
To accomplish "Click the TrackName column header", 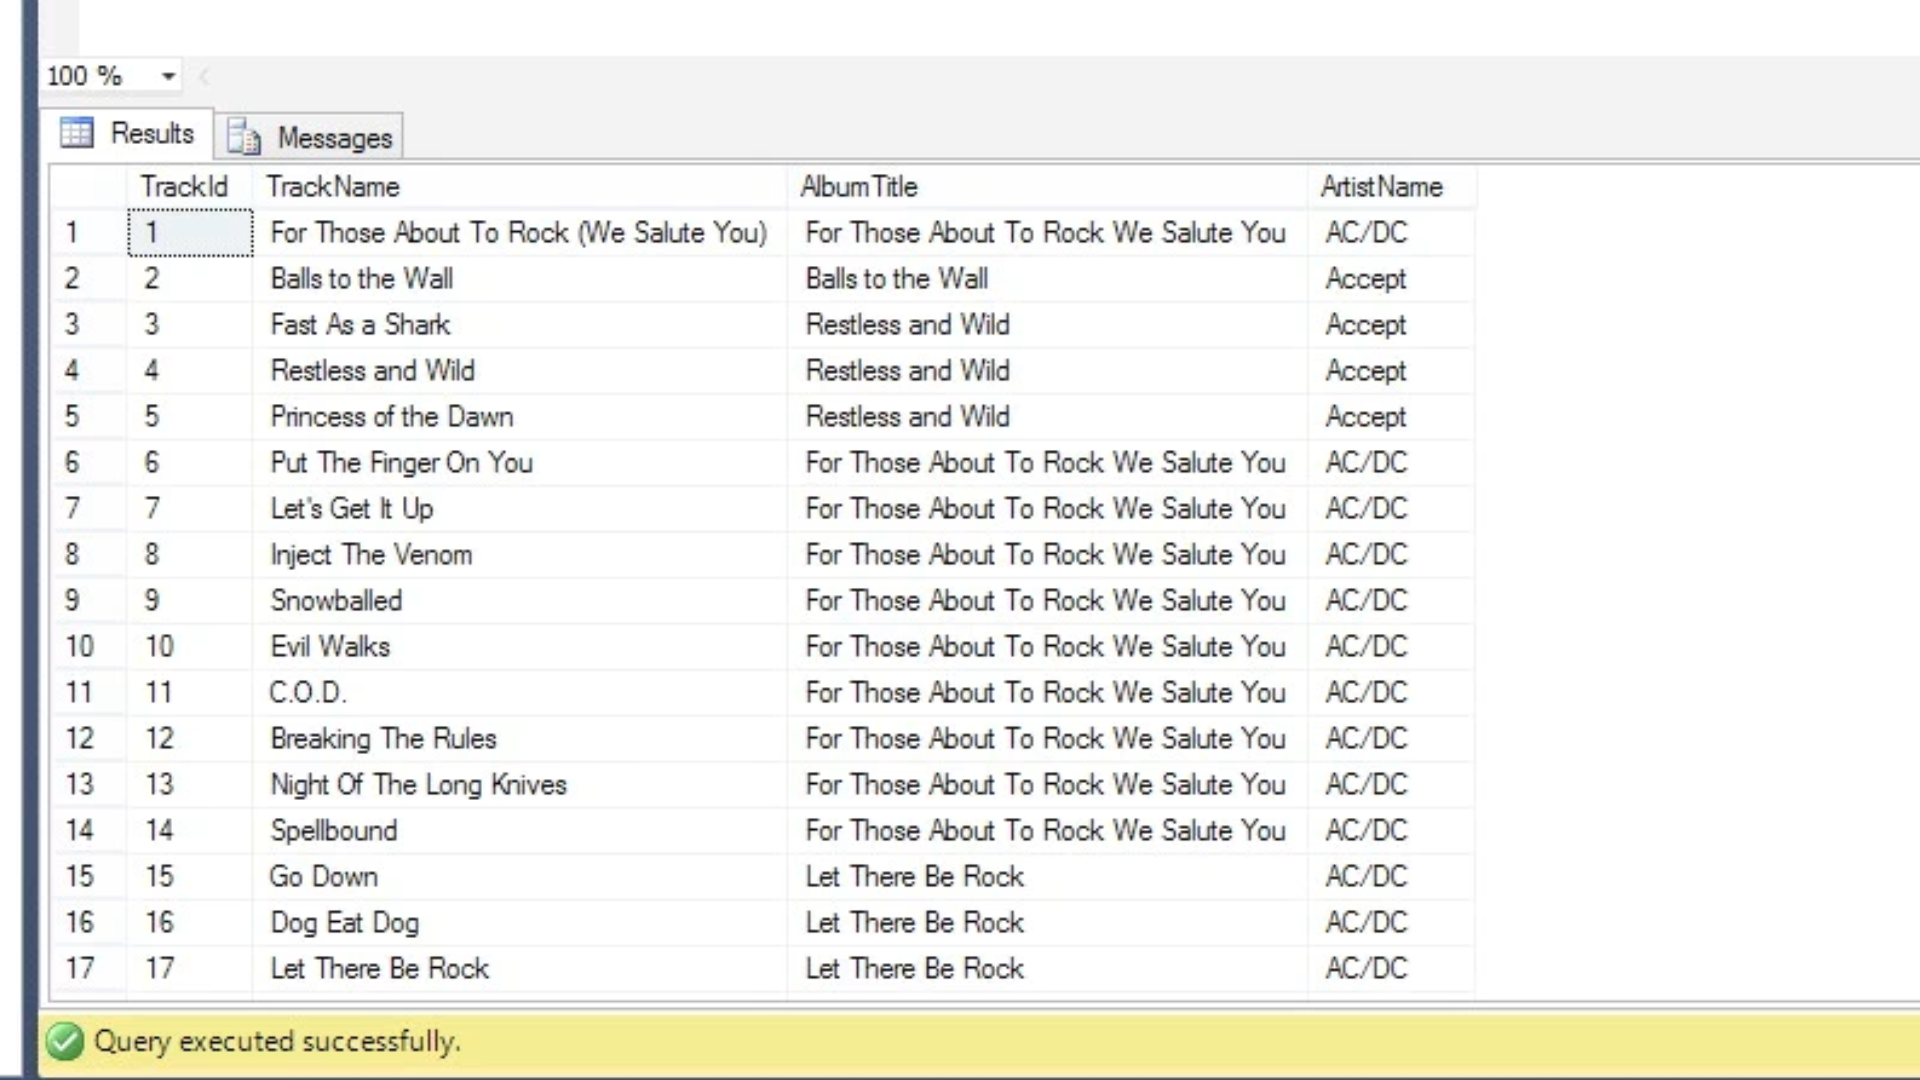I will (333, 187).
